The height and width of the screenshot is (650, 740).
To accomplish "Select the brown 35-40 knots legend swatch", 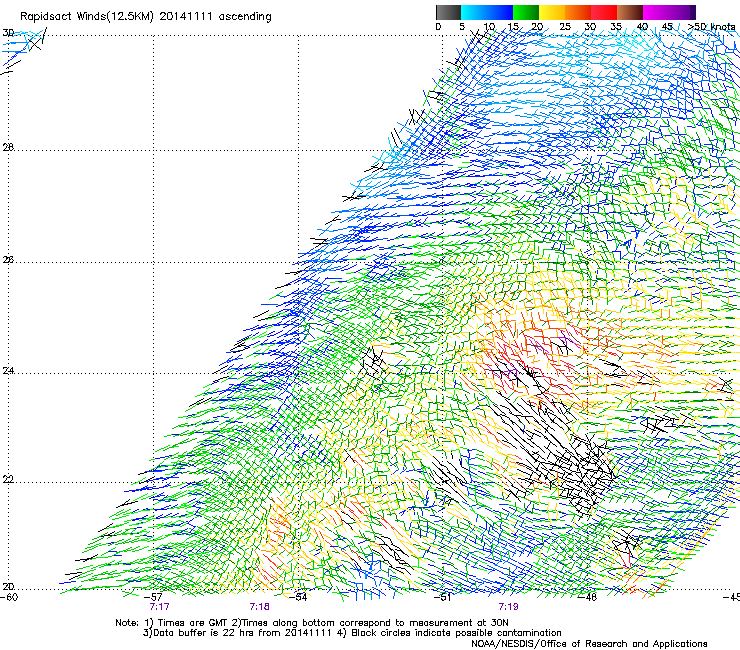I will click(630, 12).
